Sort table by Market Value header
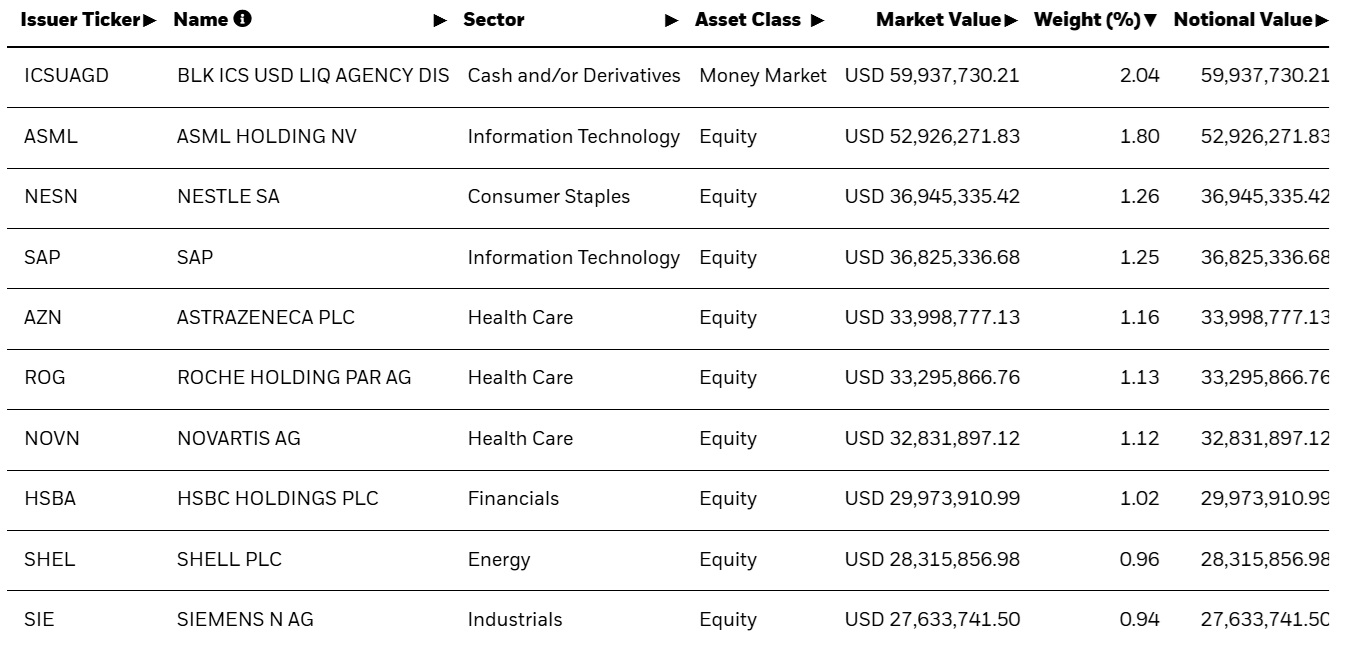 pyautogui.click(x=938, y=19)
